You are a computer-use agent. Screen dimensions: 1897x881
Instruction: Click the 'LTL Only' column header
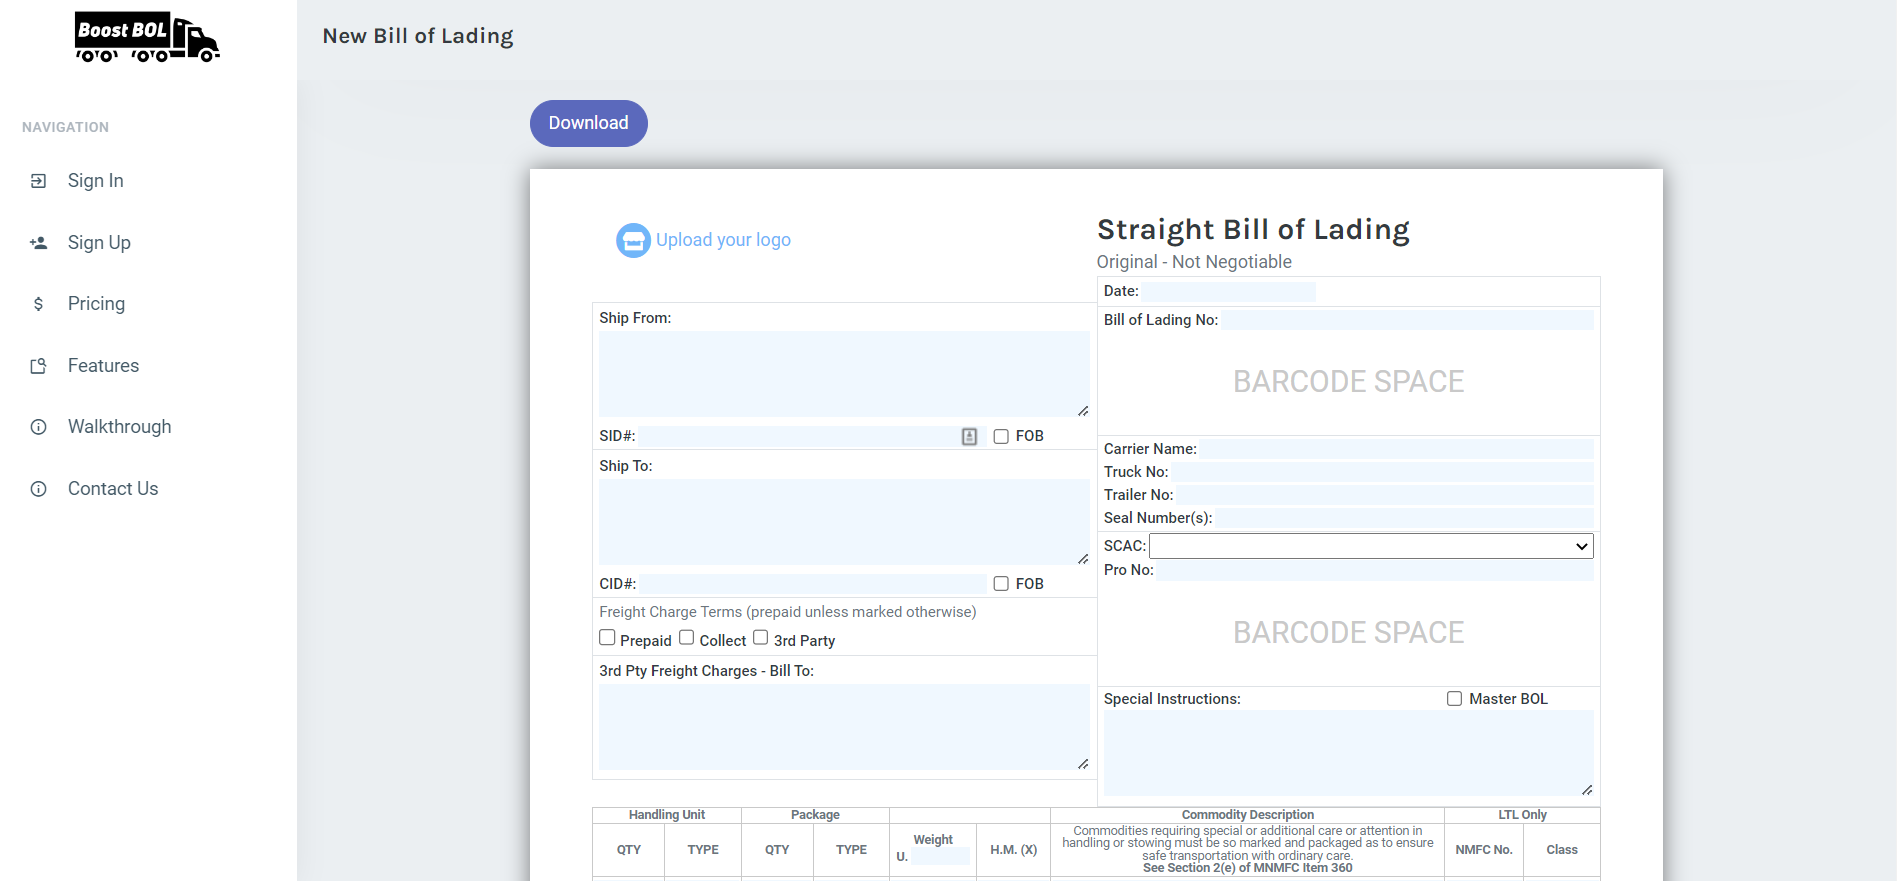pyautogui.click(x=1522, y=815)
